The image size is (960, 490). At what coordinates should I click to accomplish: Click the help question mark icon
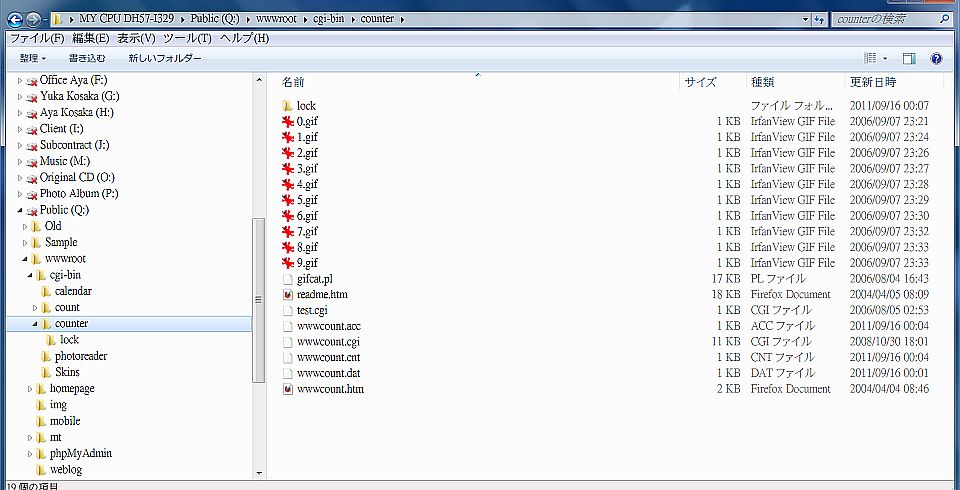click(x=936, y=59)
